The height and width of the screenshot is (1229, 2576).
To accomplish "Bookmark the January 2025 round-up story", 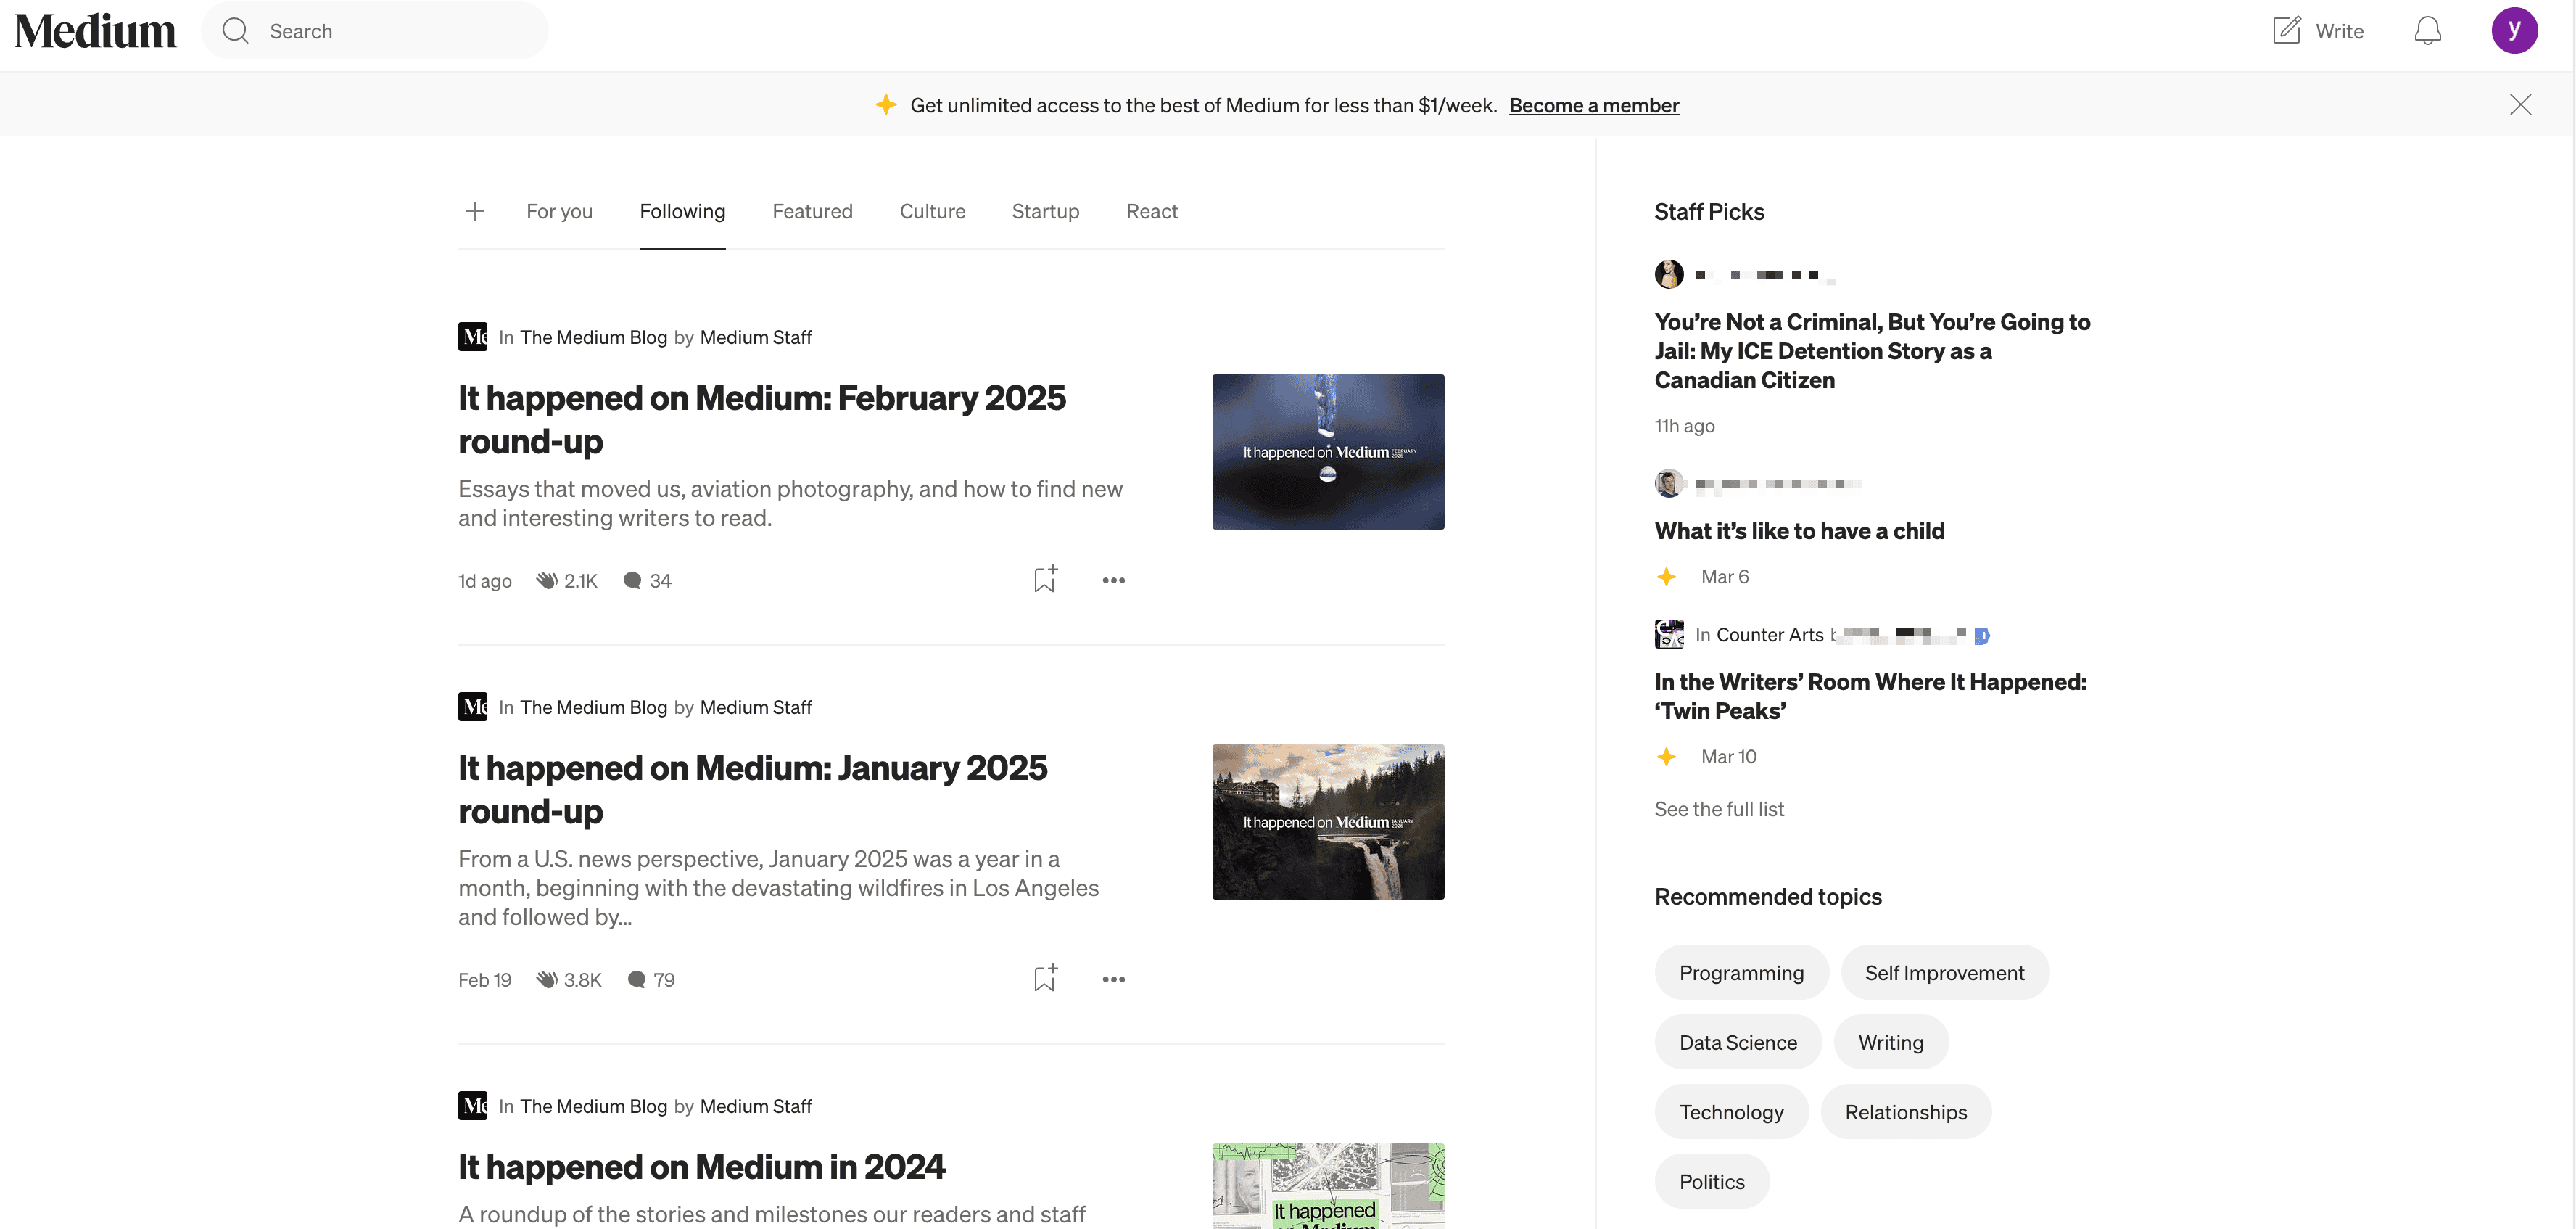I will 1044,978.
